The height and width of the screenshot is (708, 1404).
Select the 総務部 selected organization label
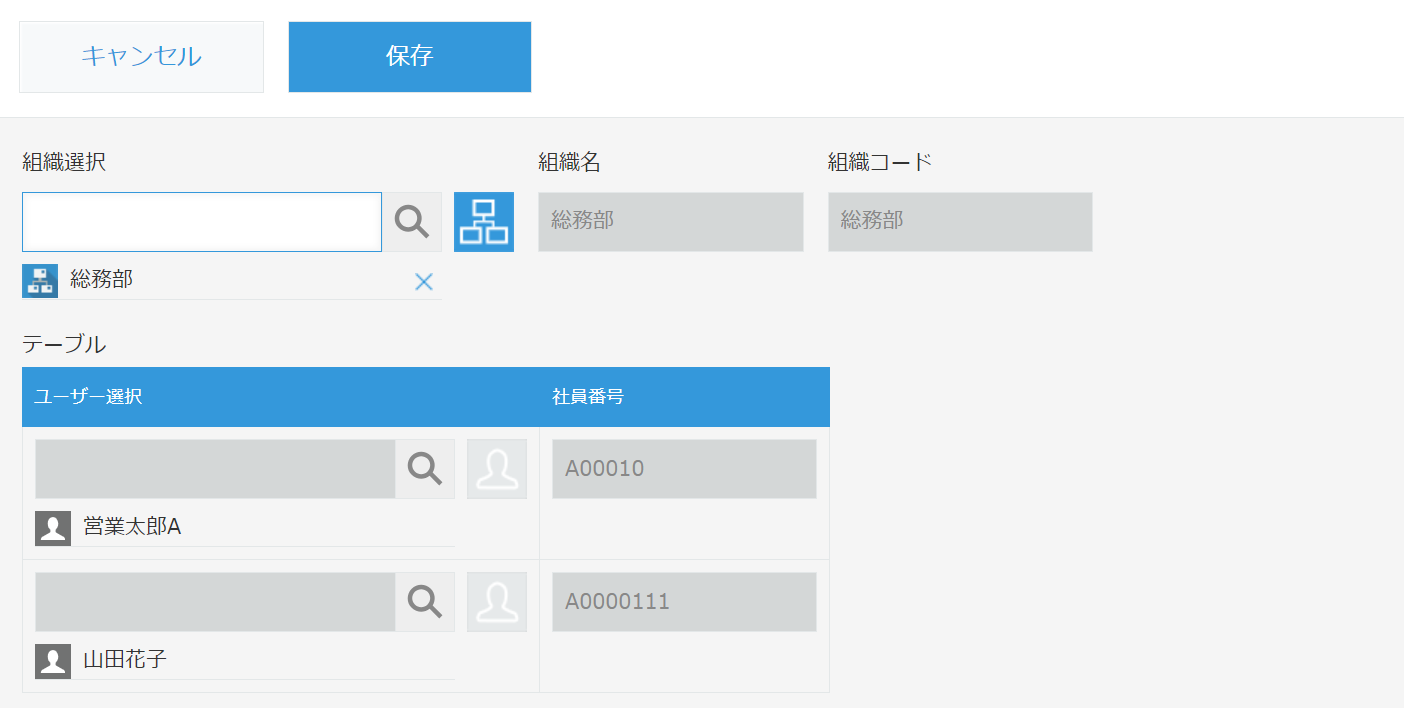(x=101, y=280)
